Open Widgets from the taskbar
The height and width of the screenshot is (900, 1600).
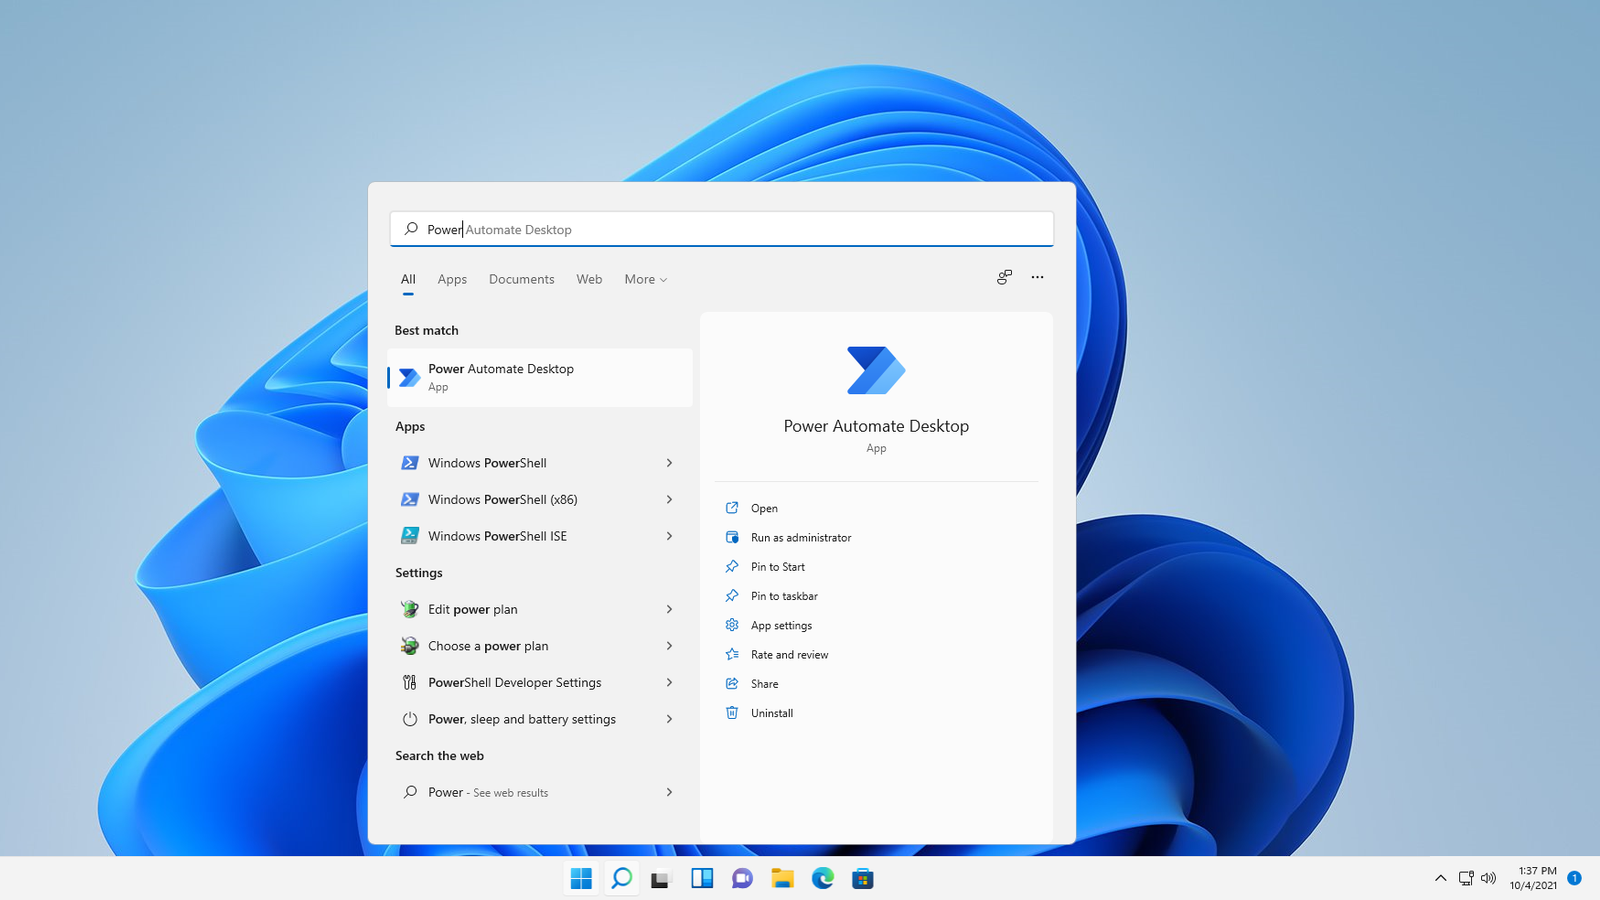coord(702,878)
